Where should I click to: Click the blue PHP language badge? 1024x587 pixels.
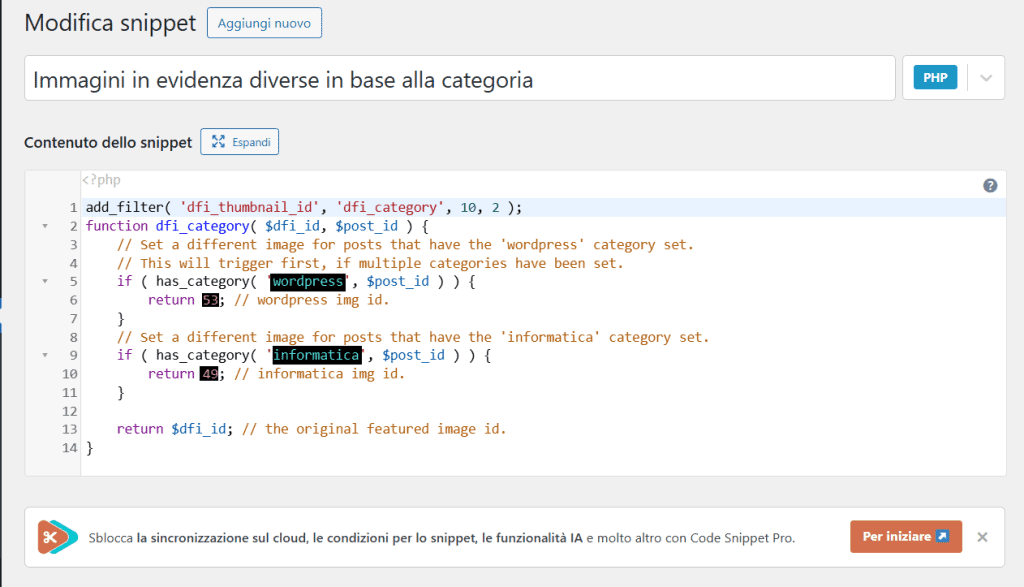tap(934, 76)
